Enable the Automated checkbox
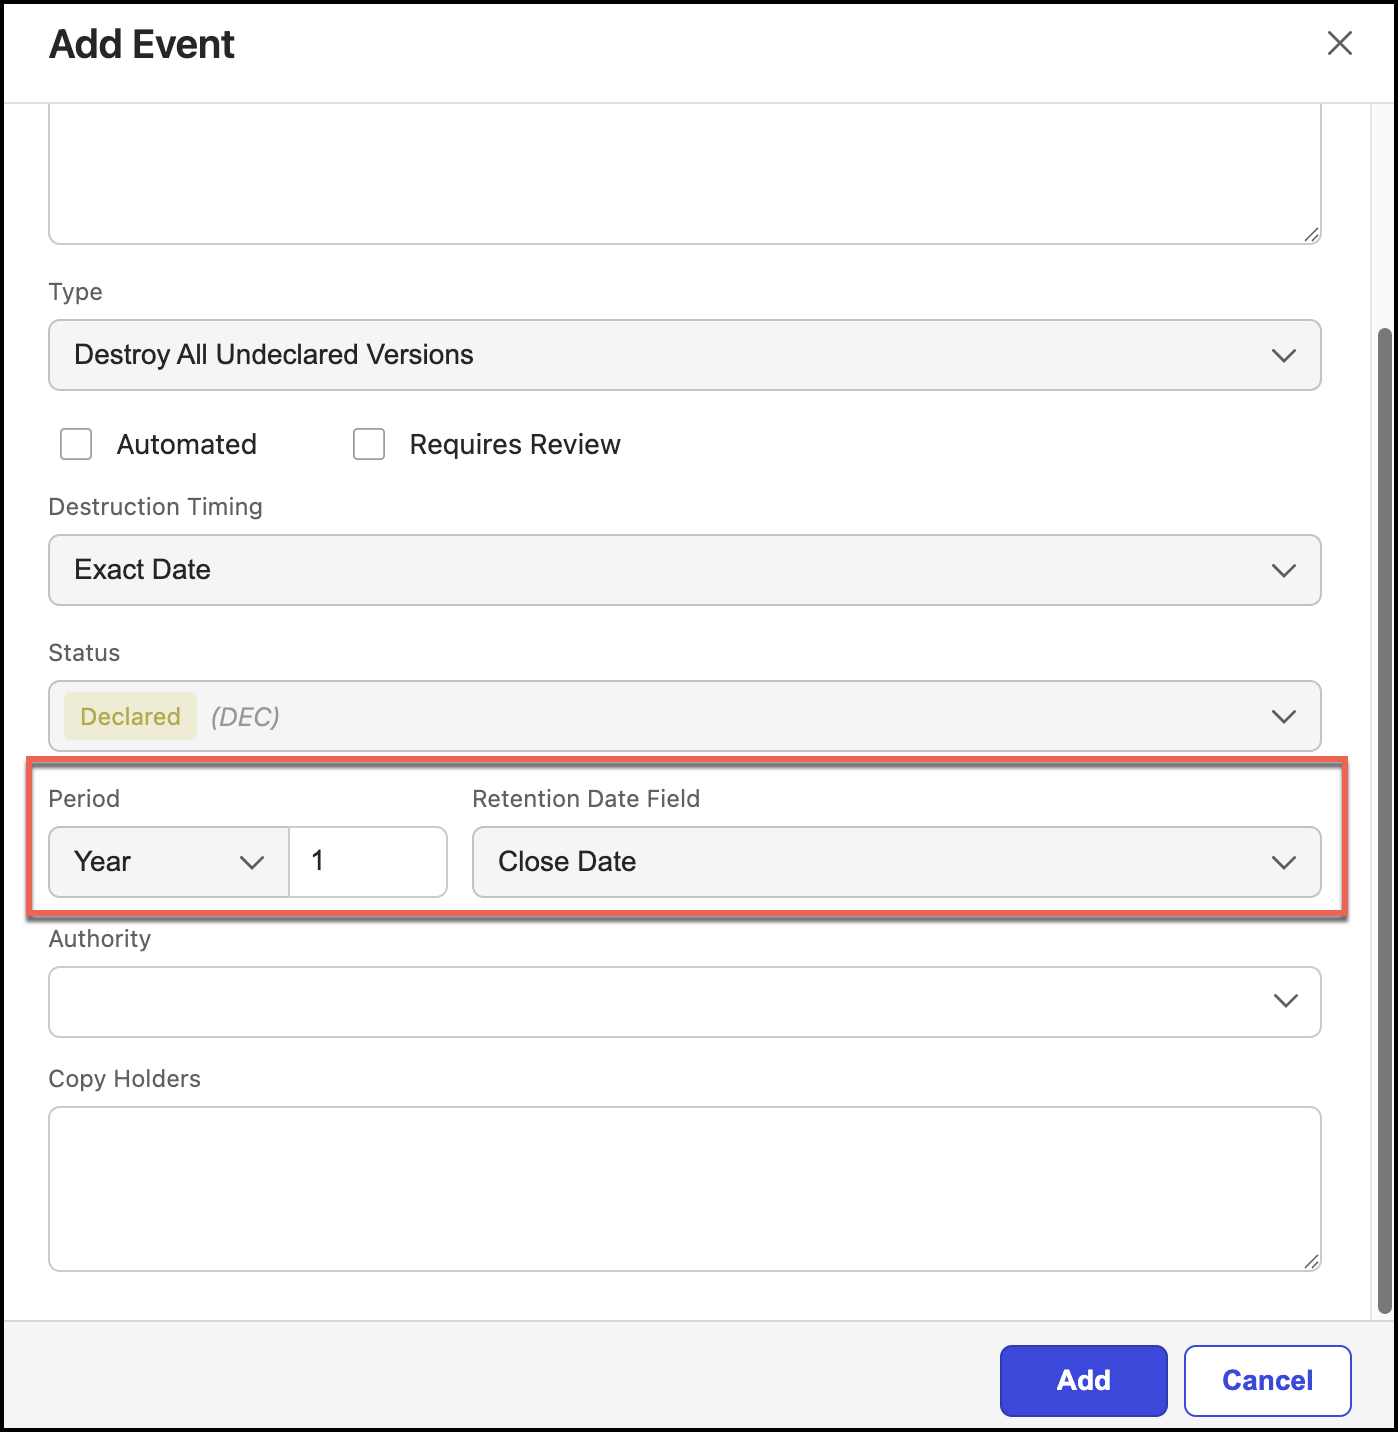This screenshot has width=1398, height=1432. coord(76,444)
